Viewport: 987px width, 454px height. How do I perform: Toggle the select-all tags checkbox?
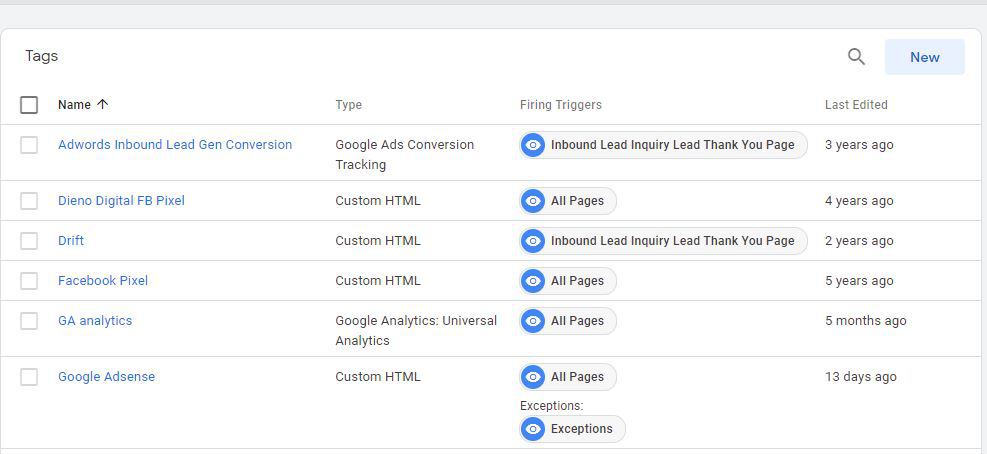pos(29,105)
